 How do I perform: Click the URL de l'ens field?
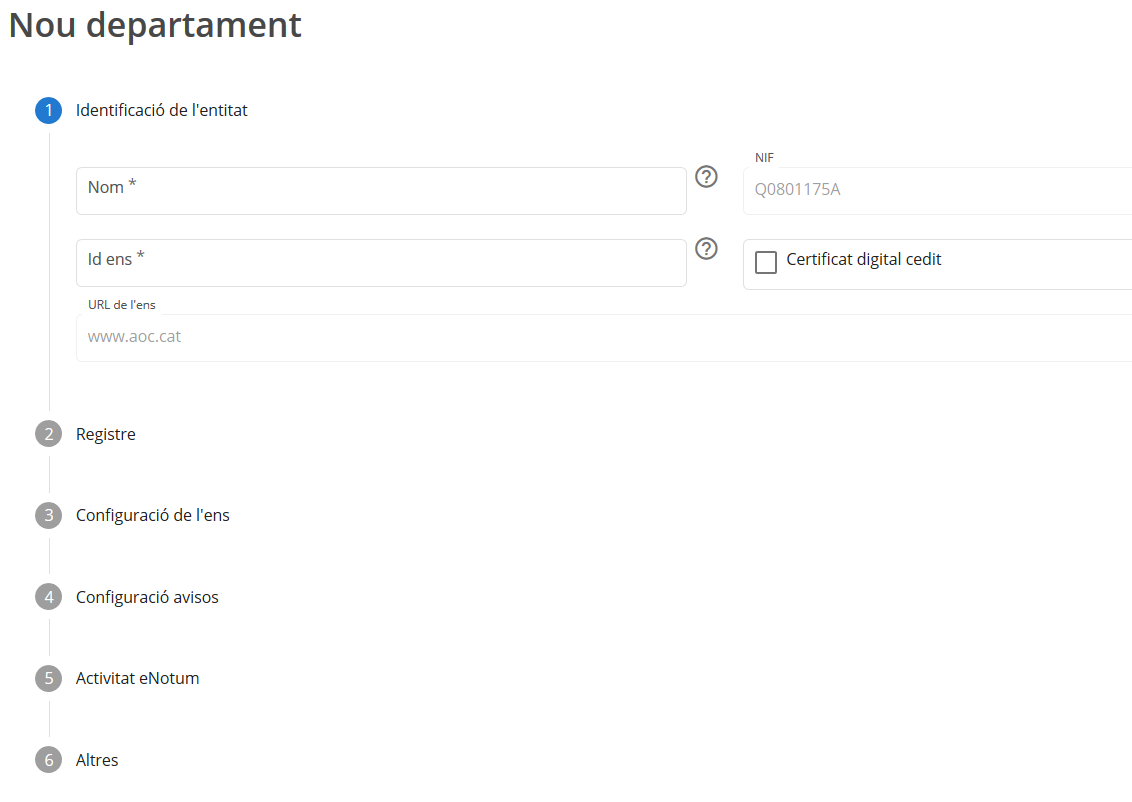coord(604,338)
